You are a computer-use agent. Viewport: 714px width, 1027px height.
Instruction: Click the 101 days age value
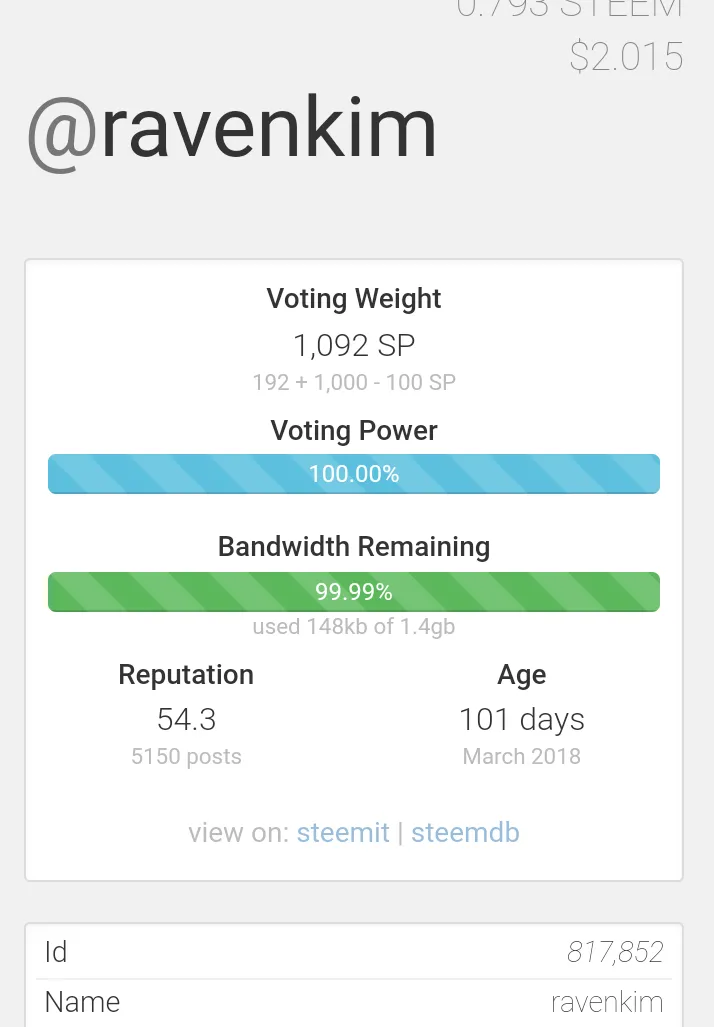(521, 719)
